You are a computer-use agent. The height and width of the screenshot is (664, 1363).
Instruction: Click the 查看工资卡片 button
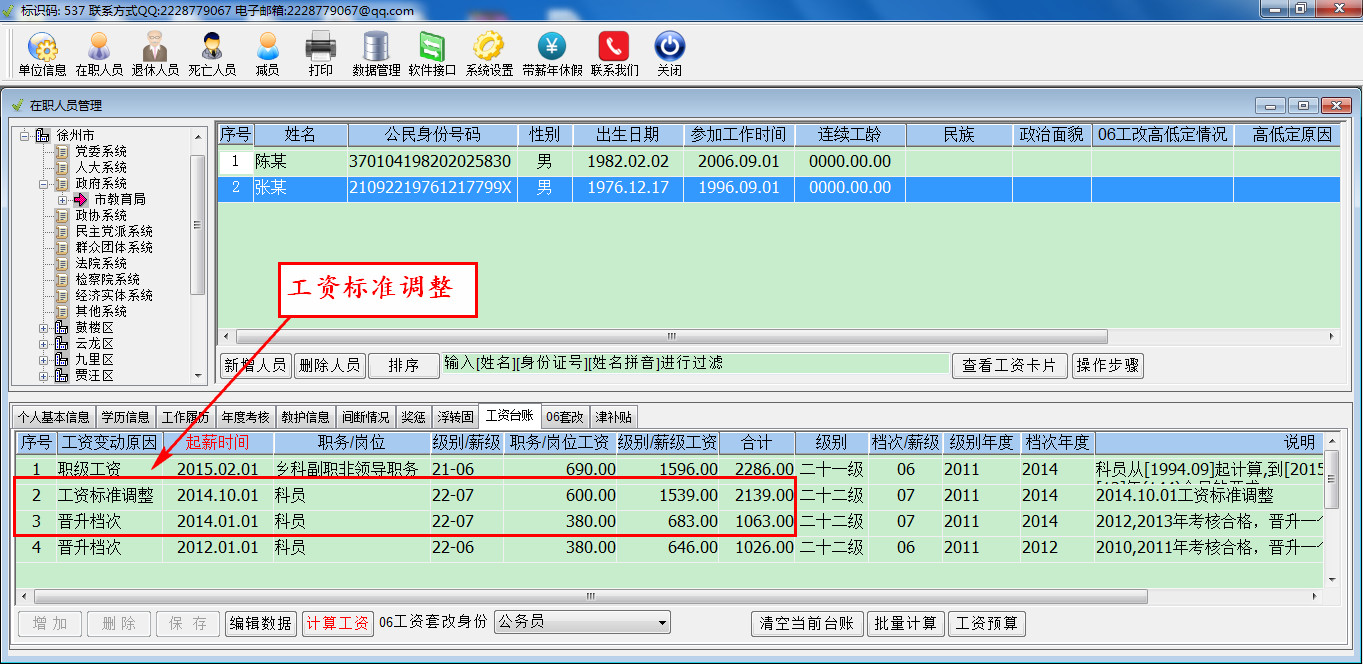[x=1009, y=366]
